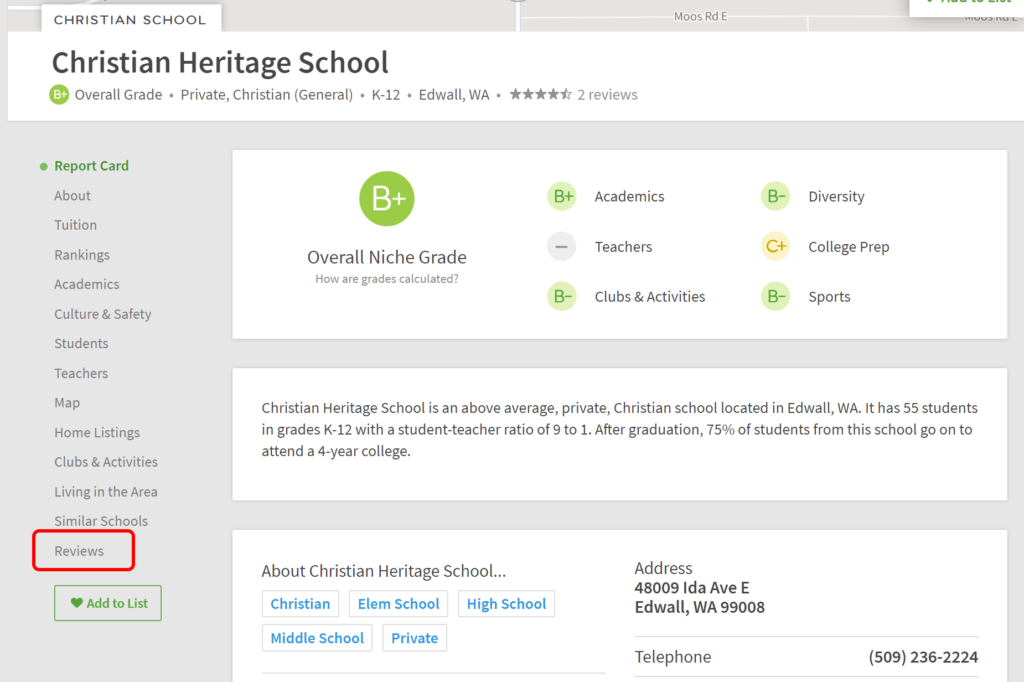The height and width of the screenshot is (682, 1024).
Task: Jump to Academics in sidebar navigation
Action: click(x=87, y=284)
